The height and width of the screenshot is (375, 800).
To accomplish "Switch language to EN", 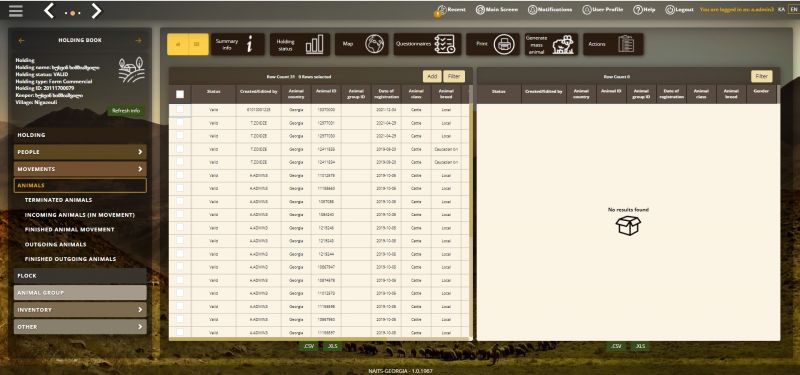I will 793,10.
